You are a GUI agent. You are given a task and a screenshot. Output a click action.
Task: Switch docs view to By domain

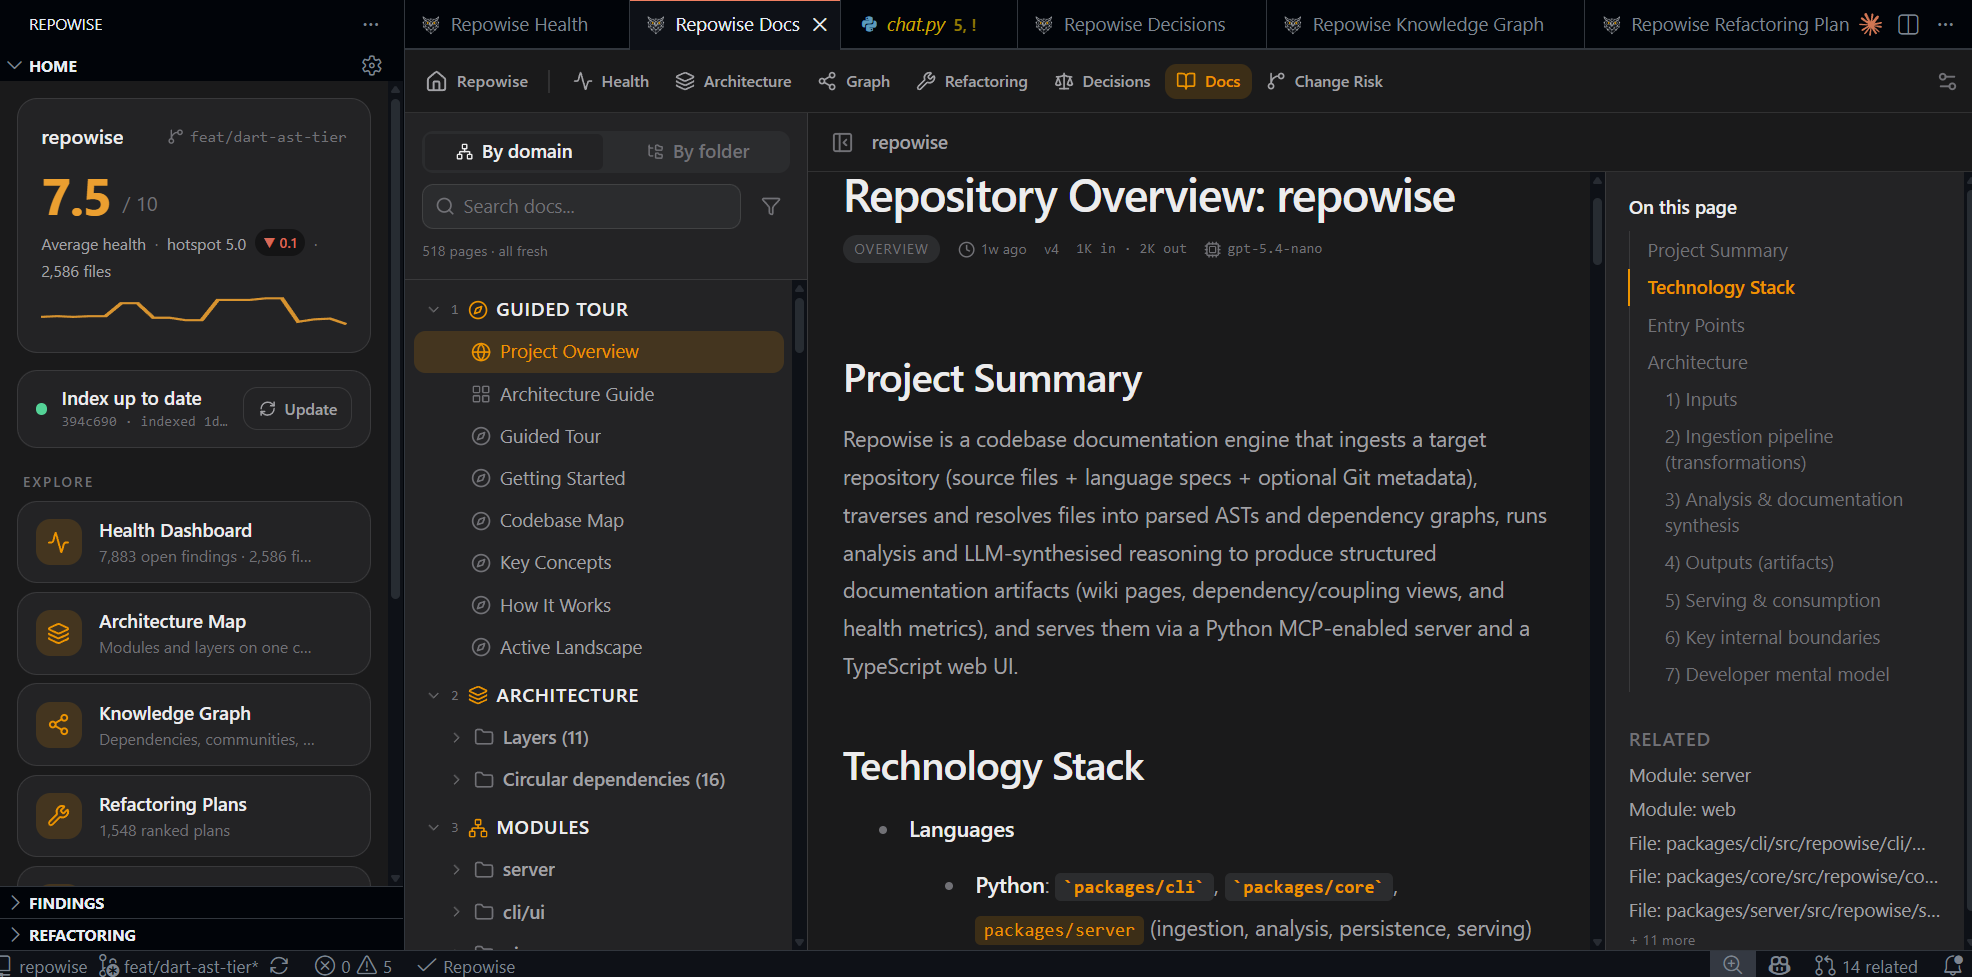click(x=514, y=151)
